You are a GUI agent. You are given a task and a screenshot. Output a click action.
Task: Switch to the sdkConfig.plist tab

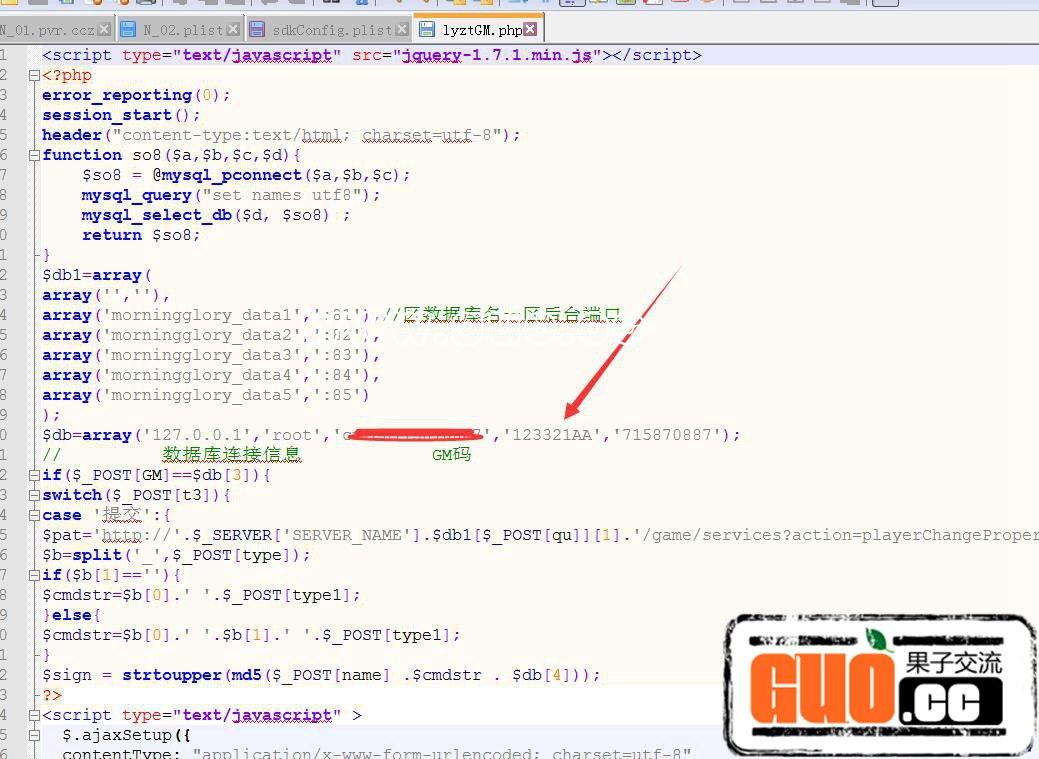[332, 30]
